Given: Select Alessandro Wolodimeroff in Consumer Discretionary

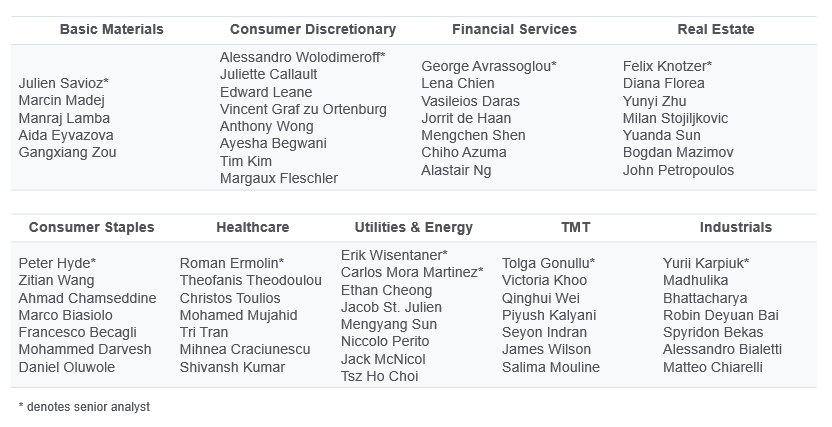Looking at the screenshot, I should (302, 57).
